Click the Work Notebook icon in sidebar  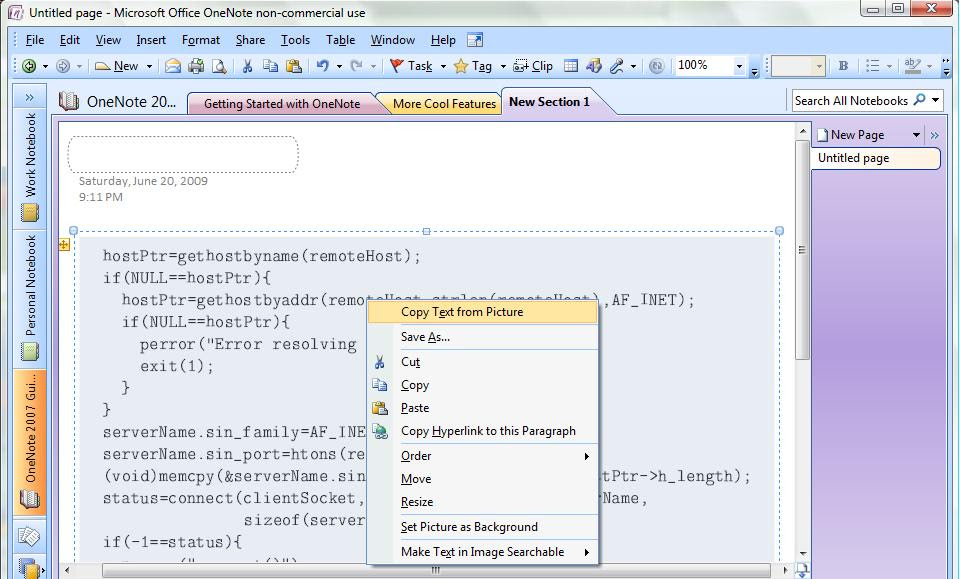tap(29, 212)
